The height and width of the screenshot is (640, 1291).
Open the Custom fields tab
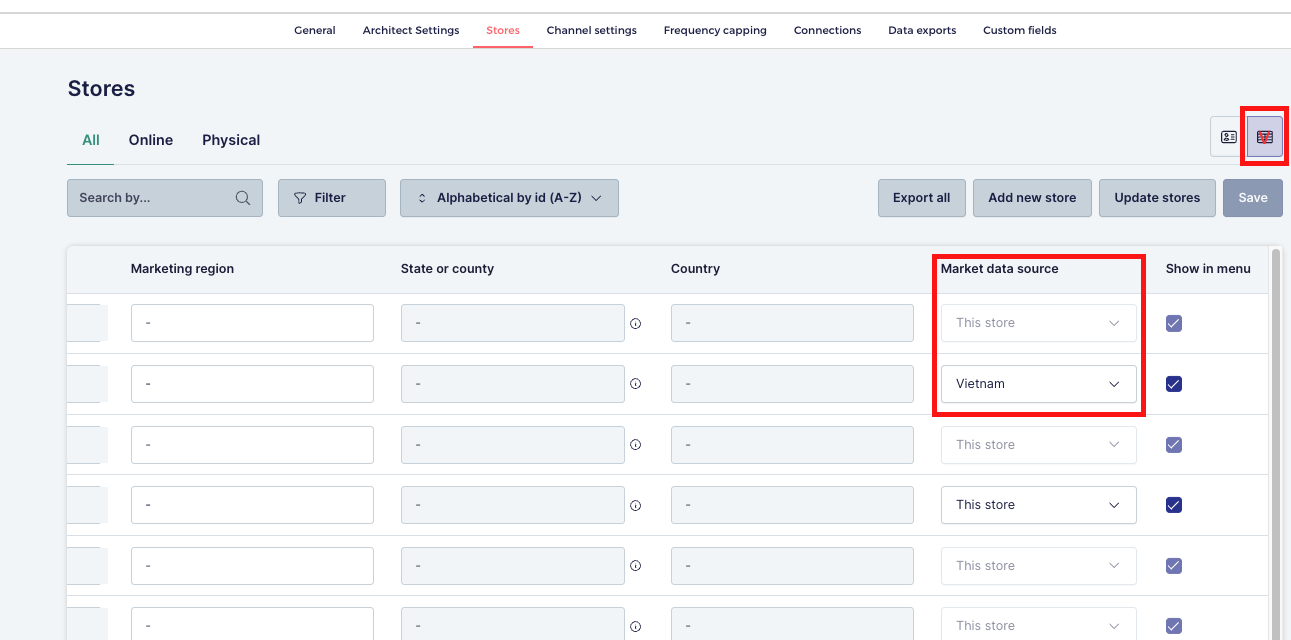[1020, 30]
